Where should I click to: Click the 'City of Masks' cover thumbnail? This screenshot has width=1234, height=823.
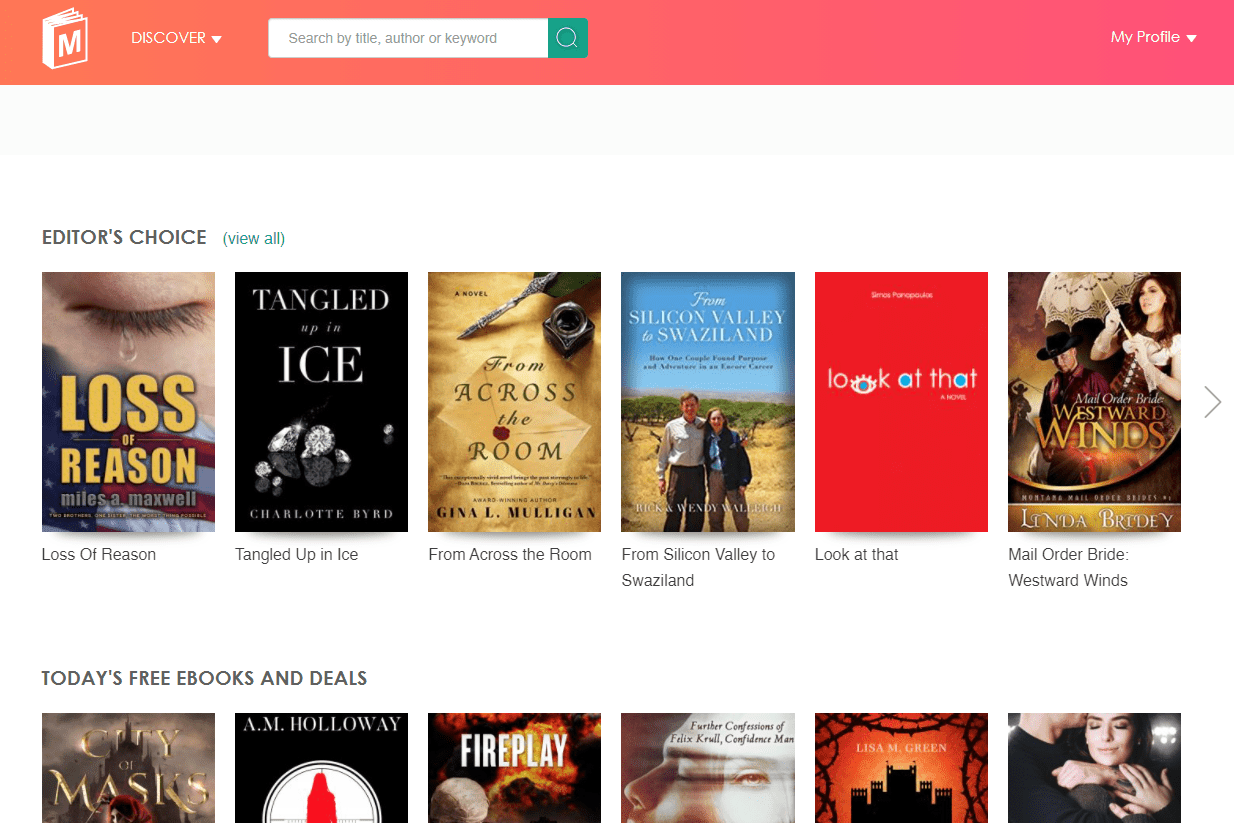click(x=128, y=768)
